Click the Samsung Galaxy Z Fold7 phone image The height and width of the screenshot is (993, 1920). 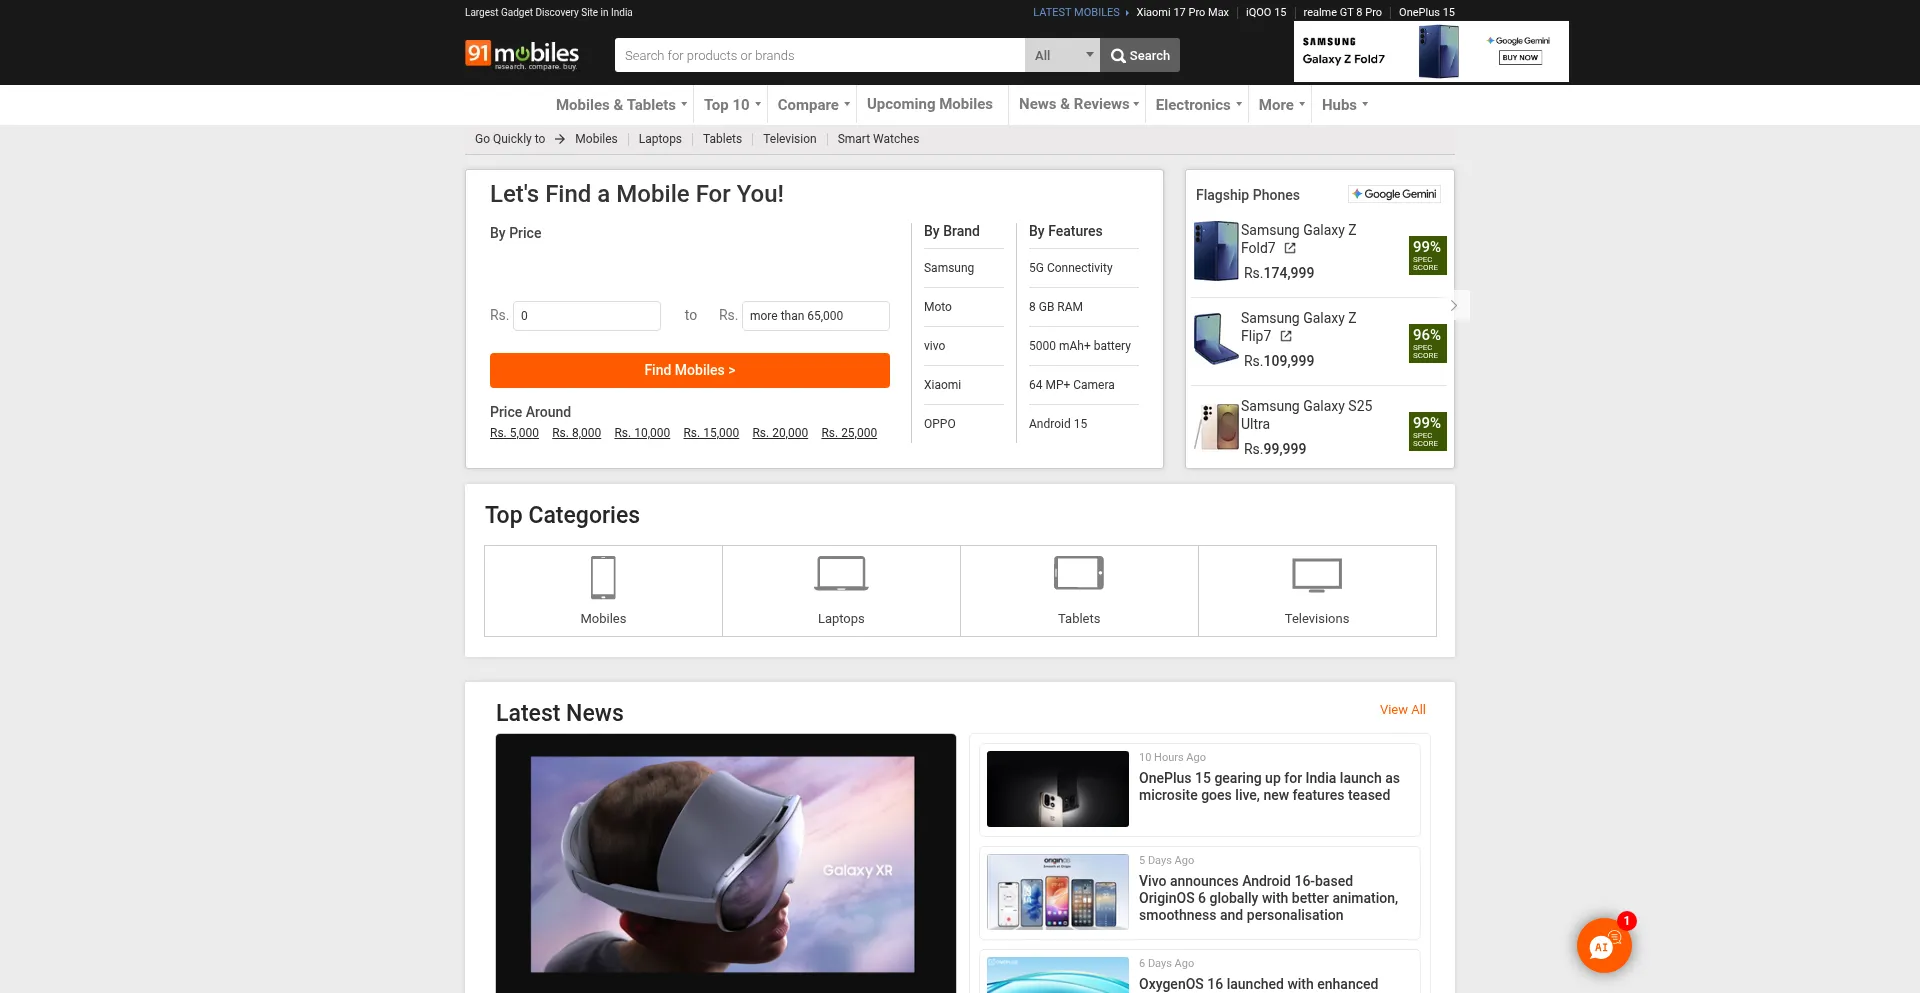click(x=1216, y=251)
